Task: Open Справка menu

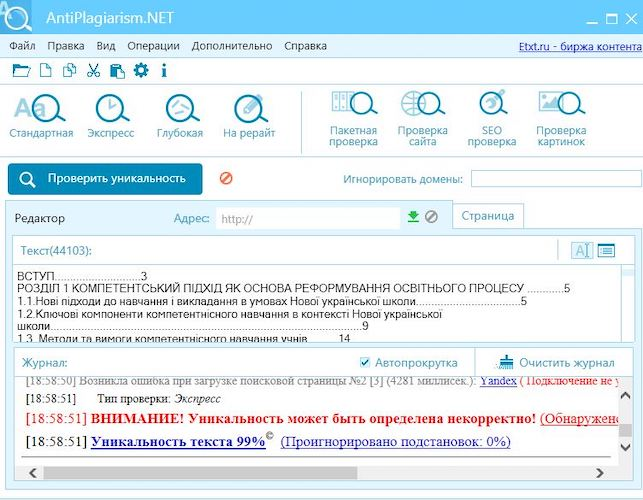Action: tap(306, 46)
